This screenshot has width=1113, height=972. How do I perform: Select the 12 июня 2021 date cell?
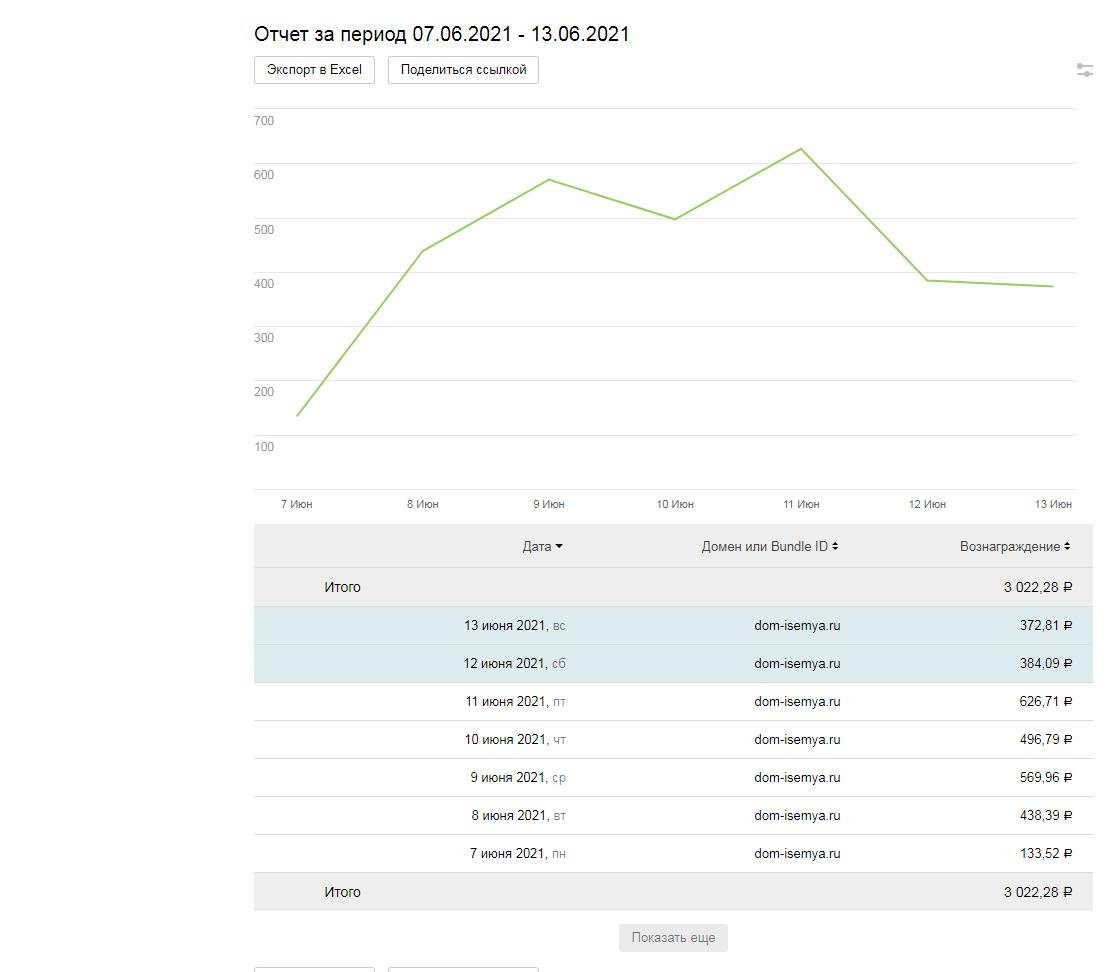(x=513, y=664)
